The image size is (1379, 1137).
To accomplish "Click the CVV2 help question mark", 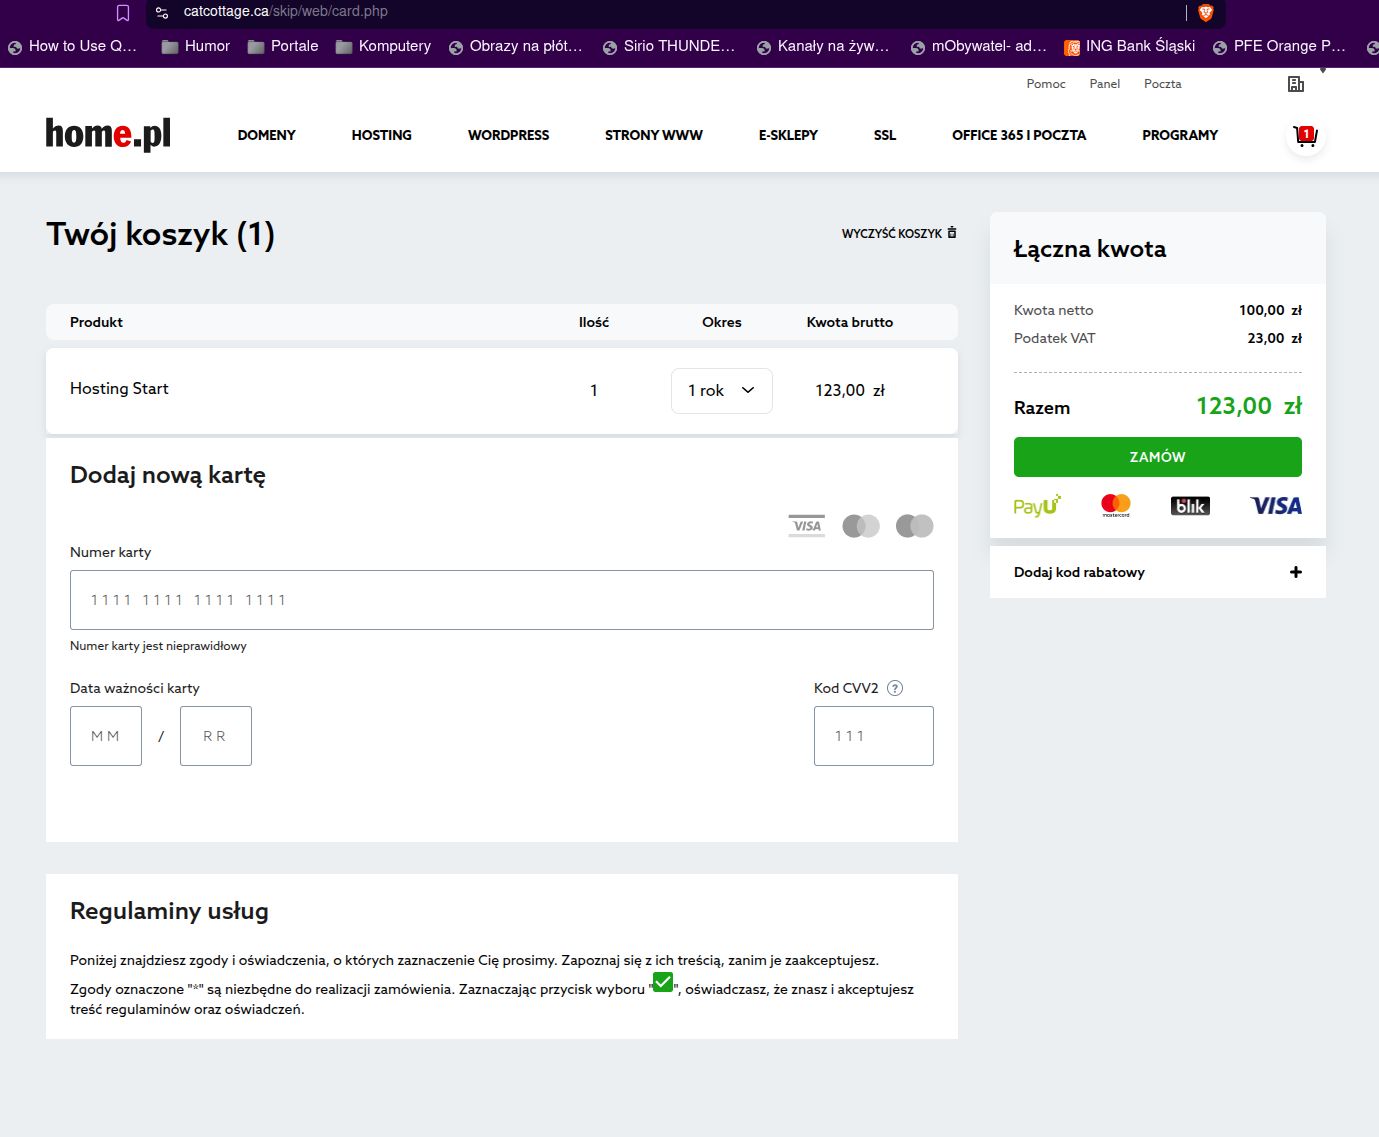I will (895, 688).
